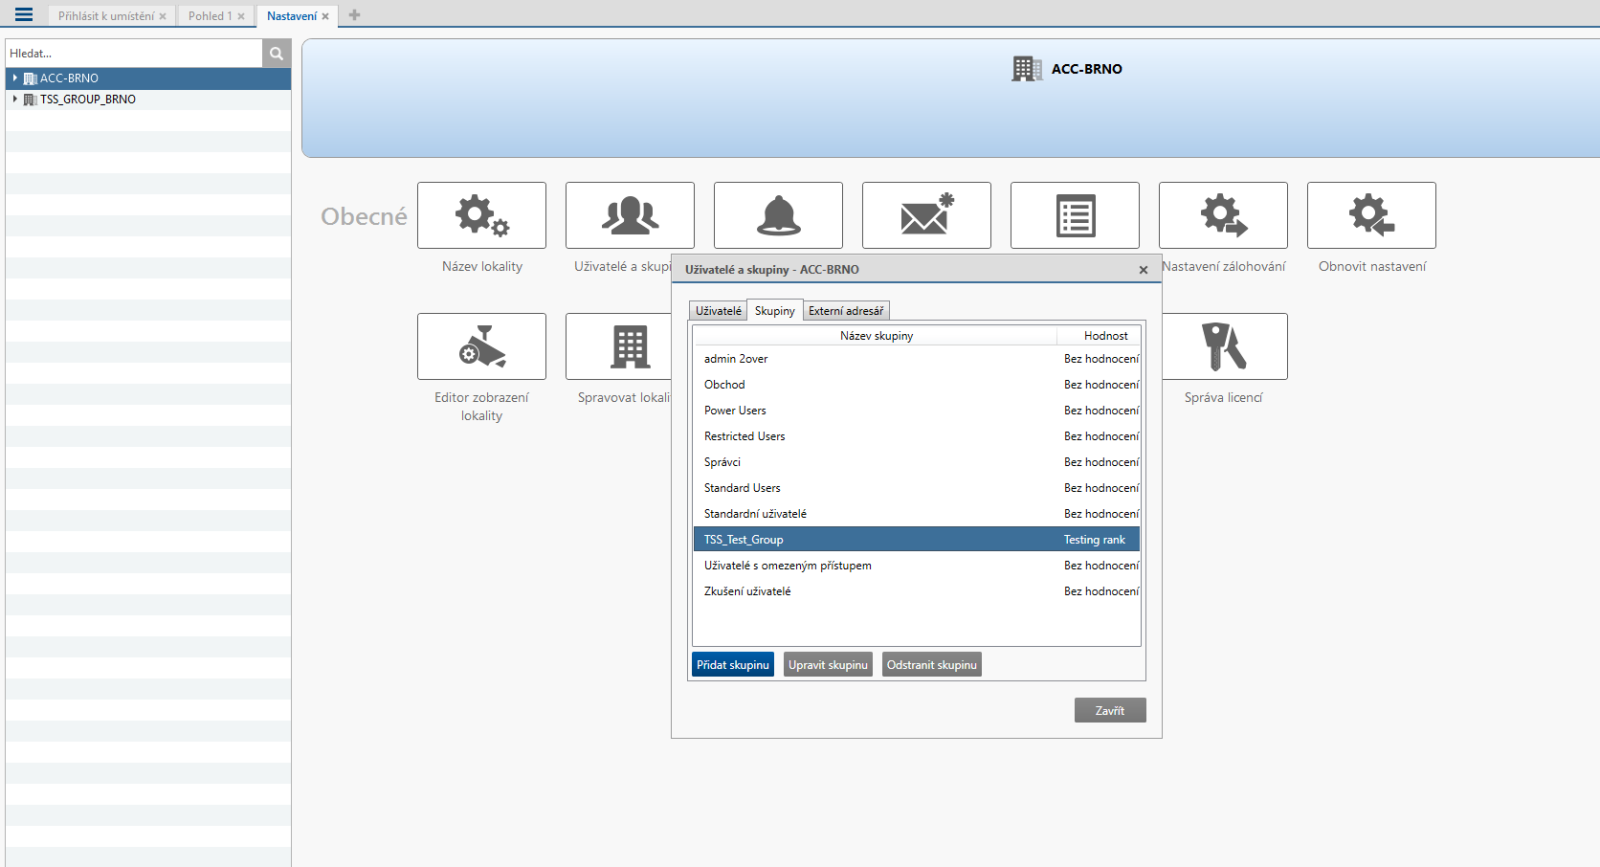The image size is (1600, 867).
Task: Open Nastavení zálohování backup icon
Action: tap(1223, 215)
